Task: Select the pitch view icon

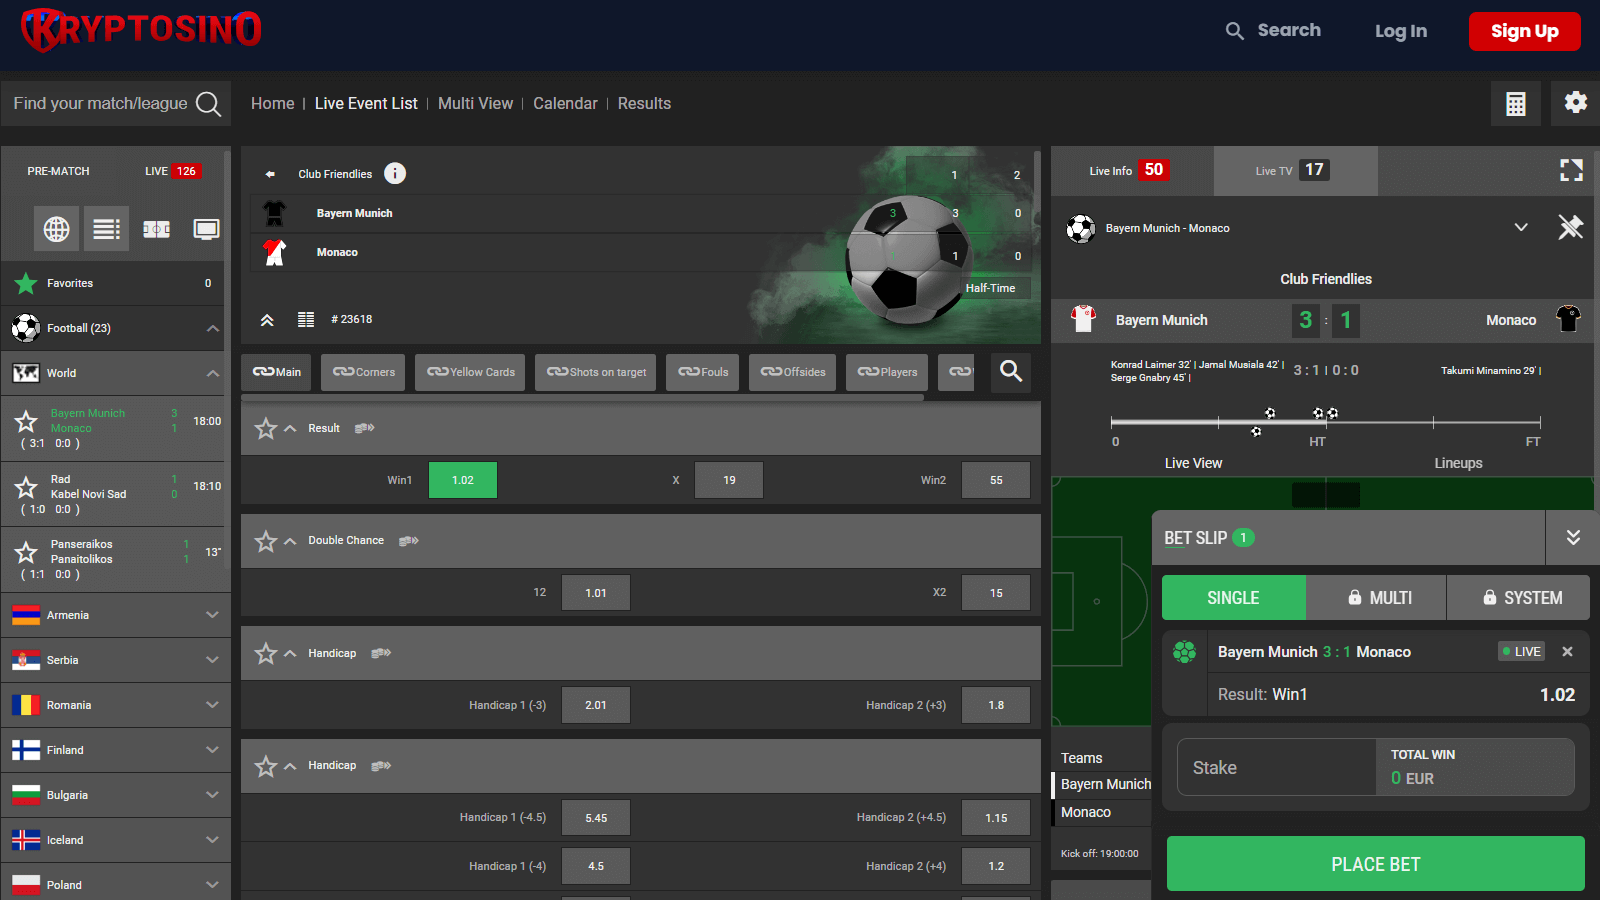Action: 156,228
